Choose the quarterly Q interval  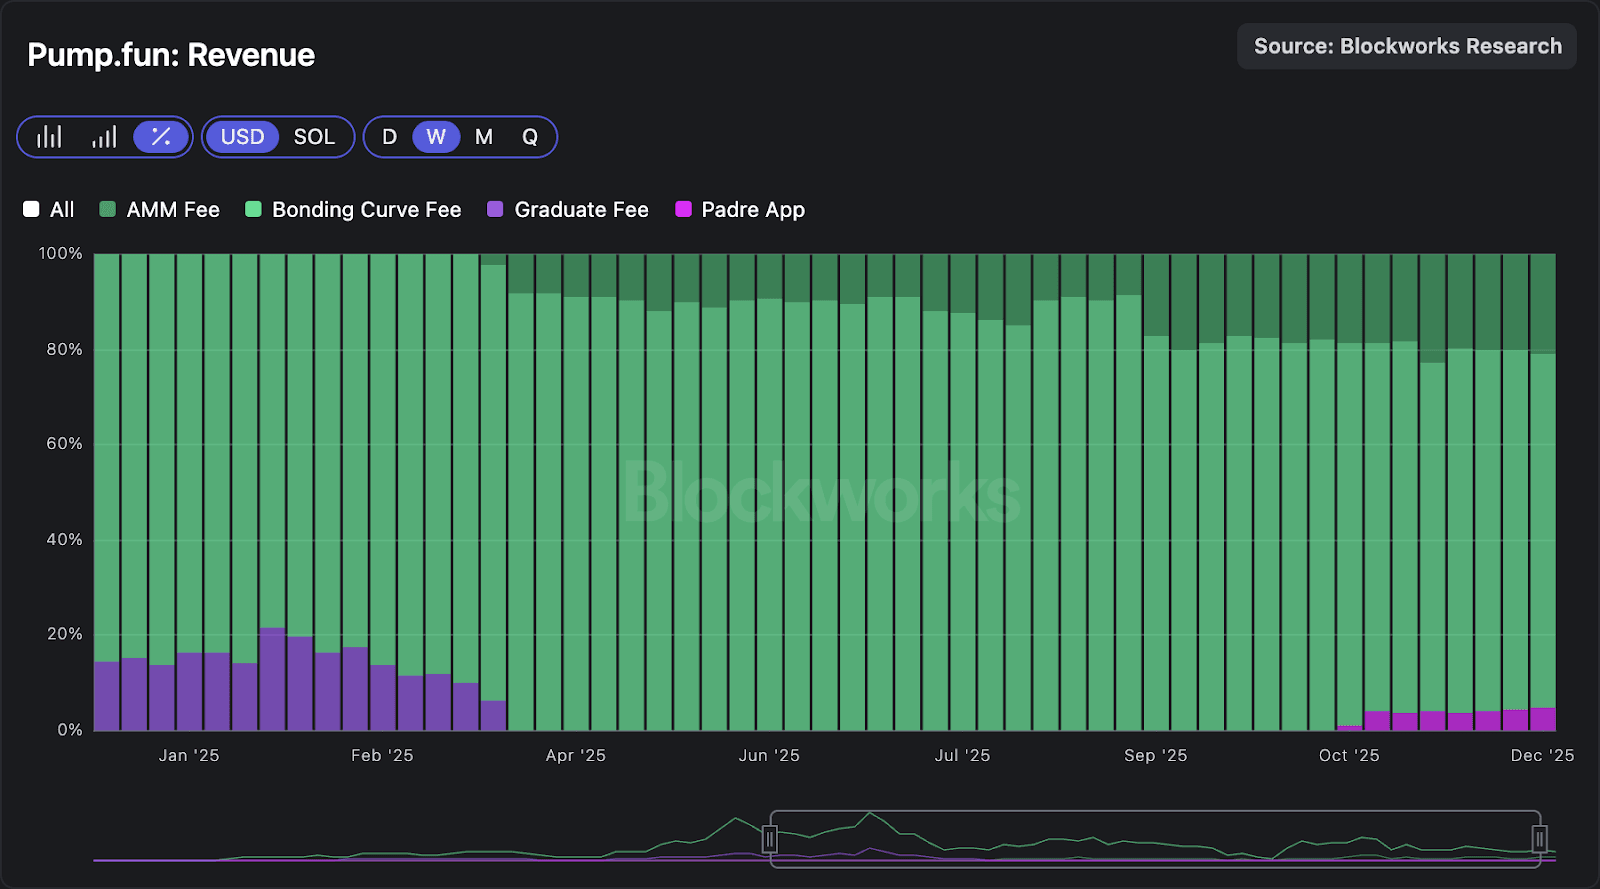point(530,137)
